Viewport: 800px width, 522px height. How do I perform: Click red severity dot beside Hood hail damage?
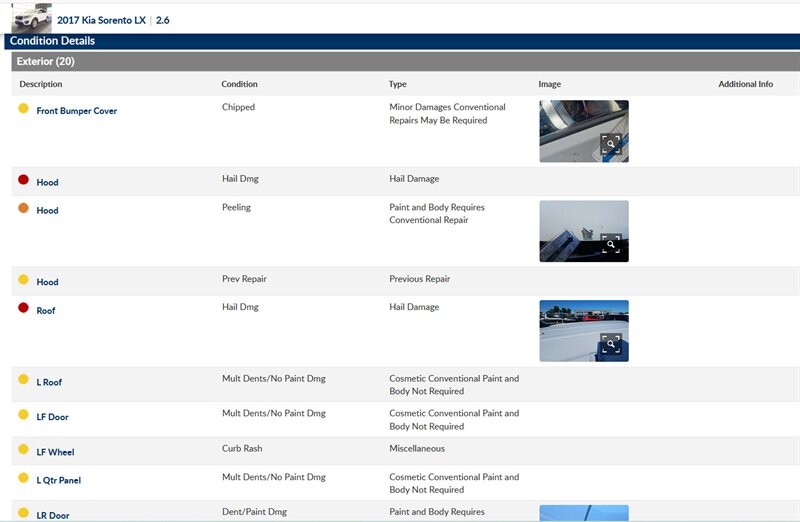[23, 180]
